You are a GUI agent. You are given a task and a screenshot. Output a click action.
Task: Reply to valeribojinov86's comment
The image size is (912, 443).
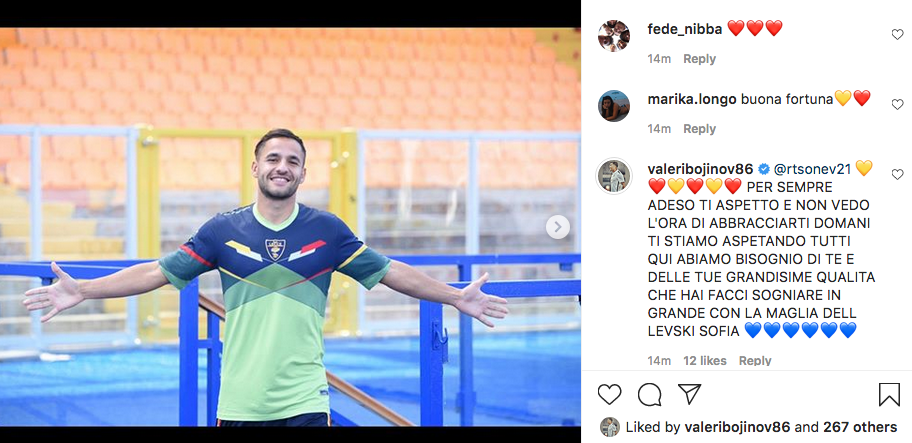755,361
